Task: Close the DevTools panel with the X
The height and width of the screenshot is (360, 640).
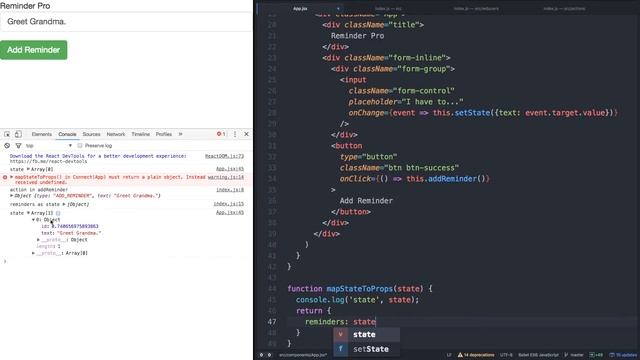Action: point(246,134)
